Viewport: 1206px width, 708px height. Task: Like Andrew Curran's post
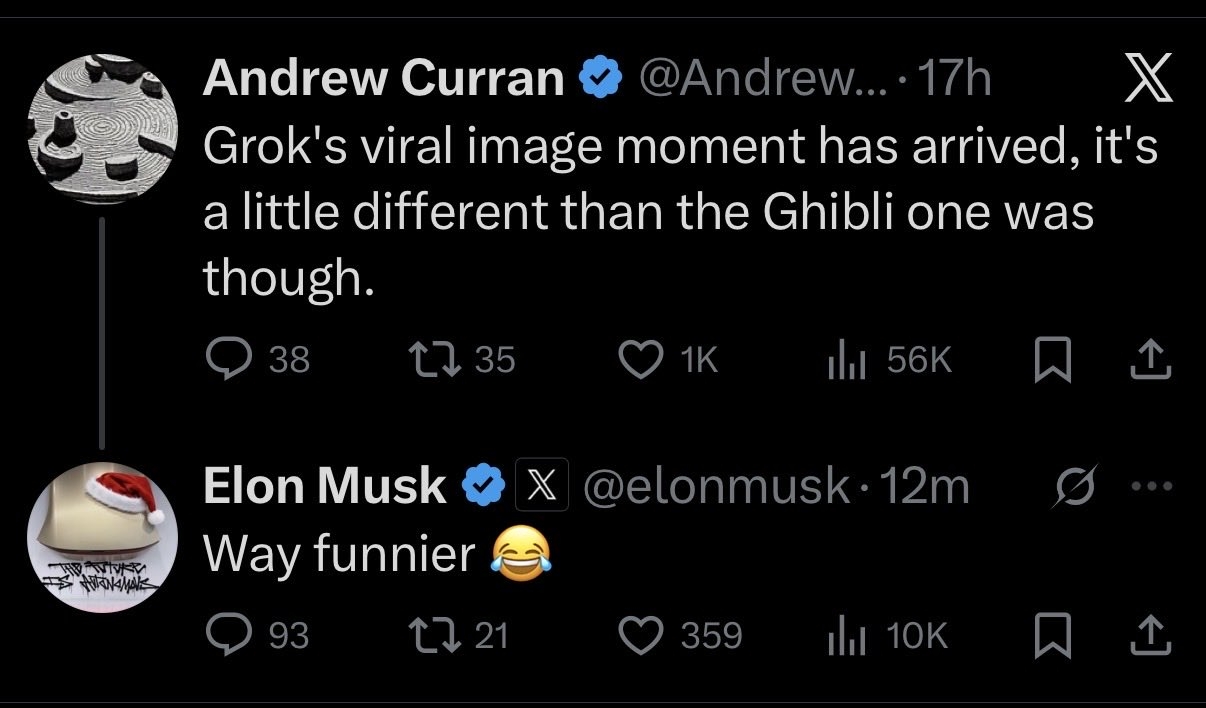tap(643, 360)
